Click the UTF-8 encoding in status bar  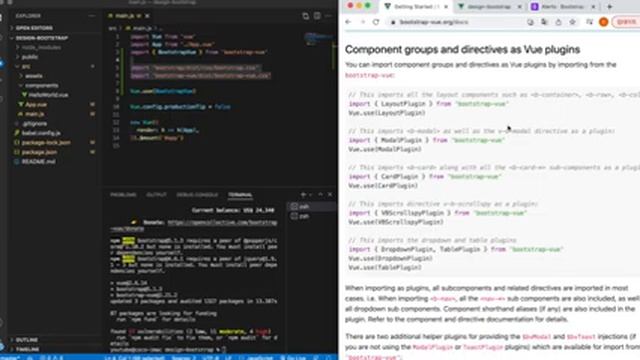pos(211,358)
